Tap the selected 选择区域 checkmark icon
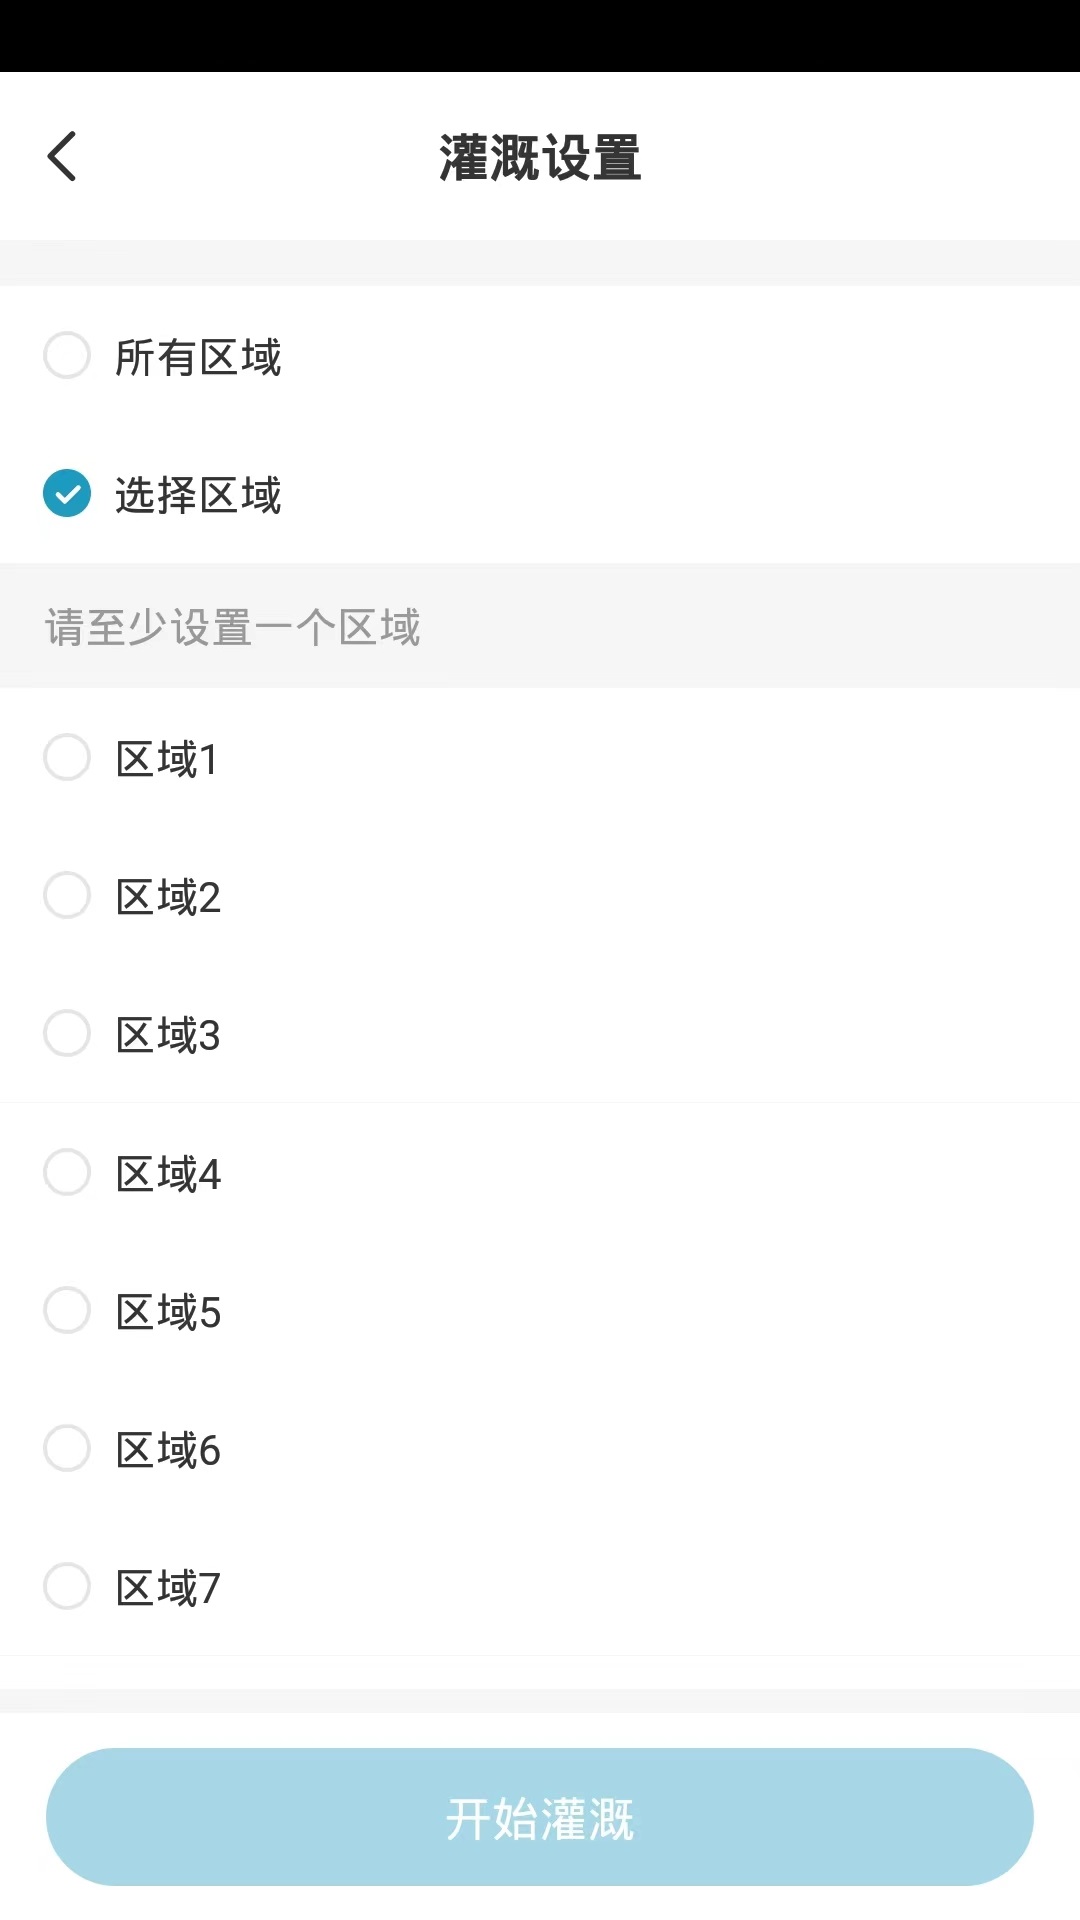The image size is (1080, 1920). (x=67, y=493)
